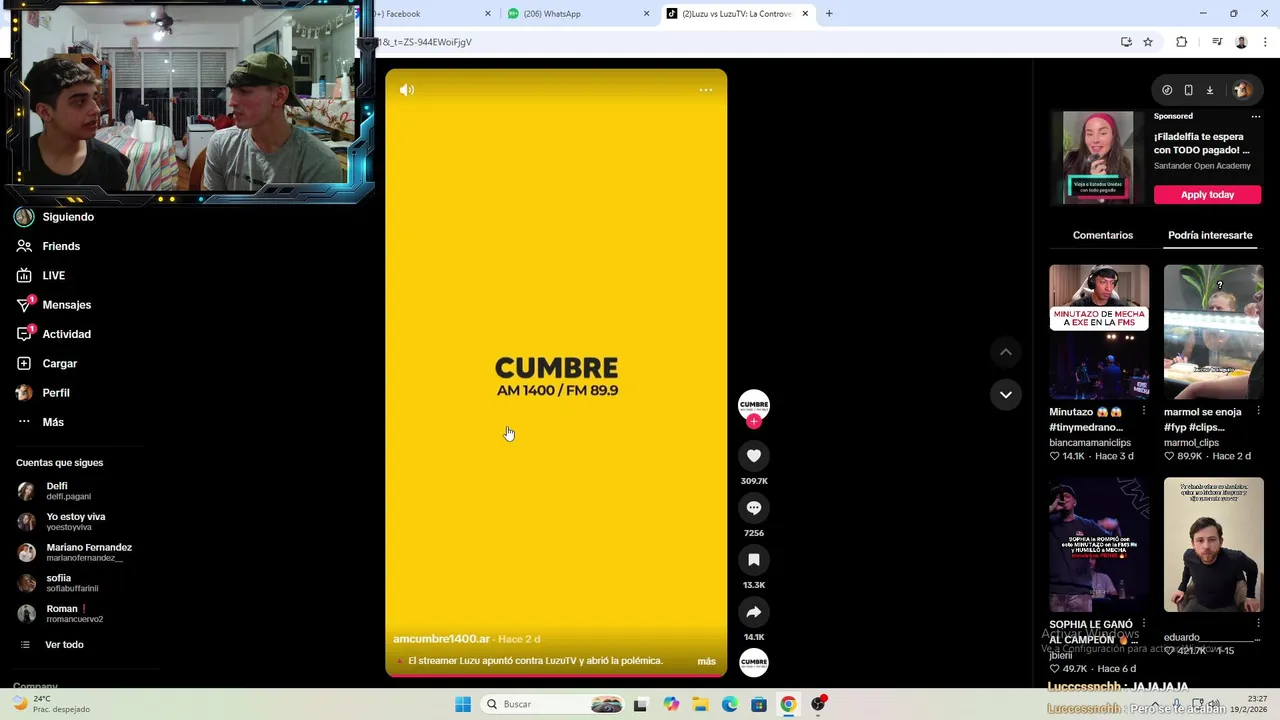1280x720 pixels.
Task: Open Chrome media controls icon
Action: coord(1217,42)
